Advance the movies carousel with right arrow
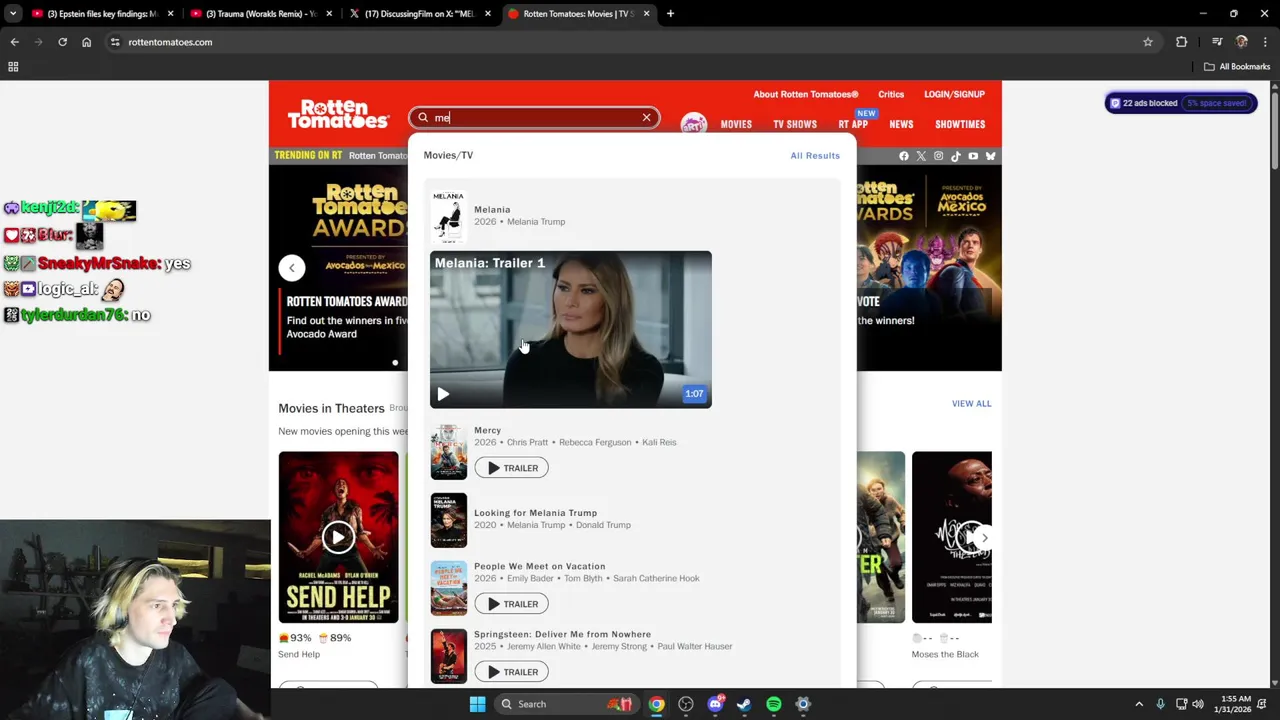The image size is (1280, 720). point(984,538)
